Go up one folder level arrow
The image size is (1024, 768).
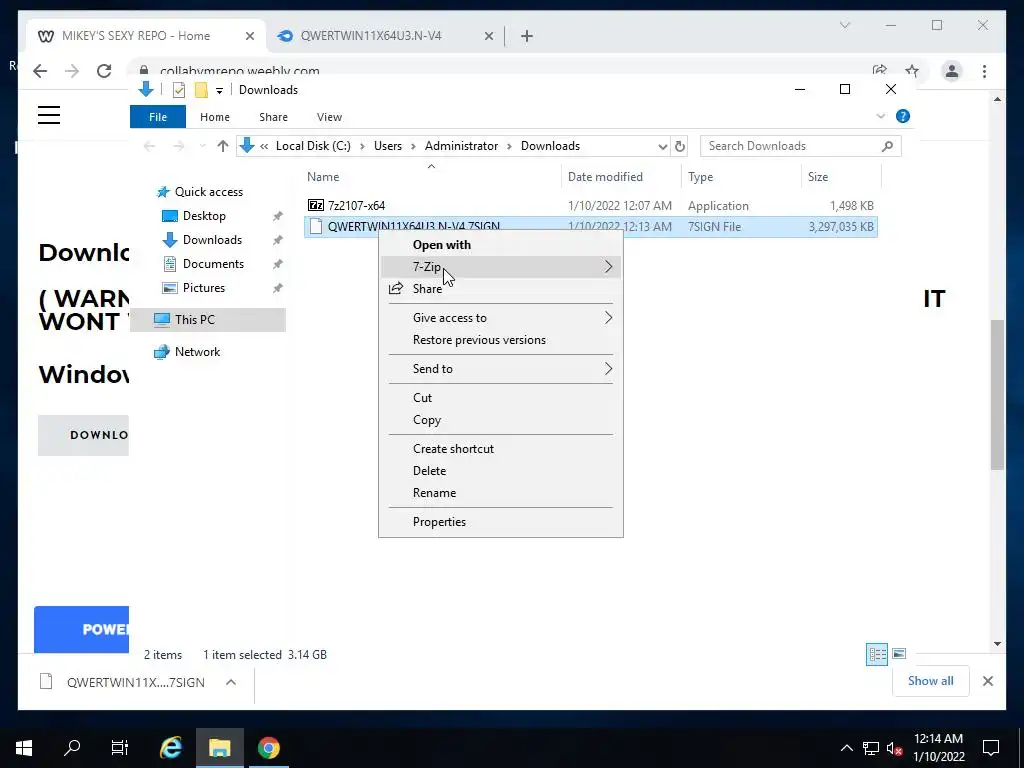point(223,146)
